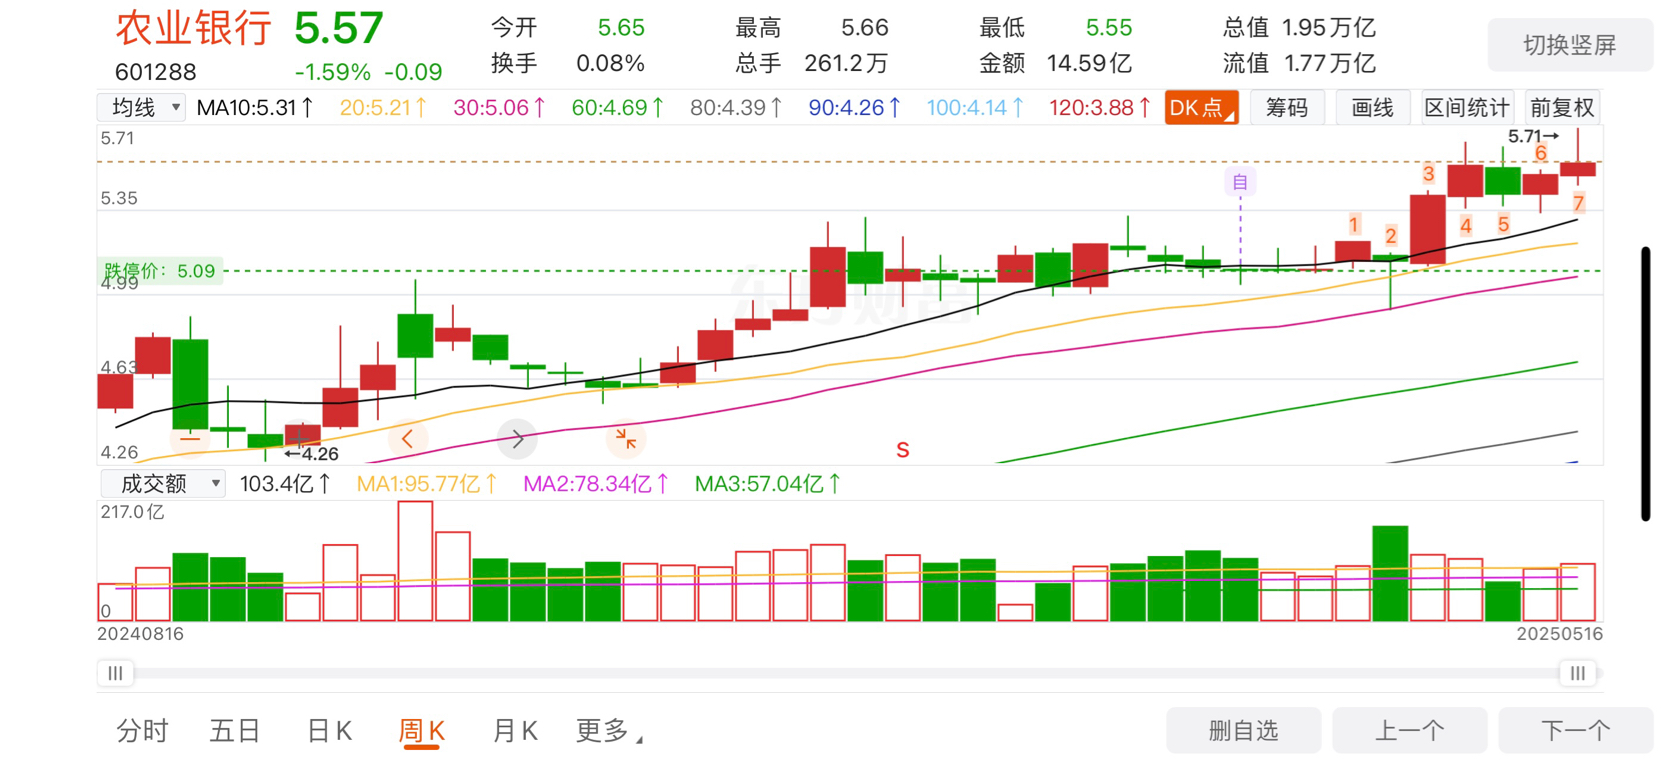
Task: Click the MA10:5.31 value
Action: (x=255, y=107)
